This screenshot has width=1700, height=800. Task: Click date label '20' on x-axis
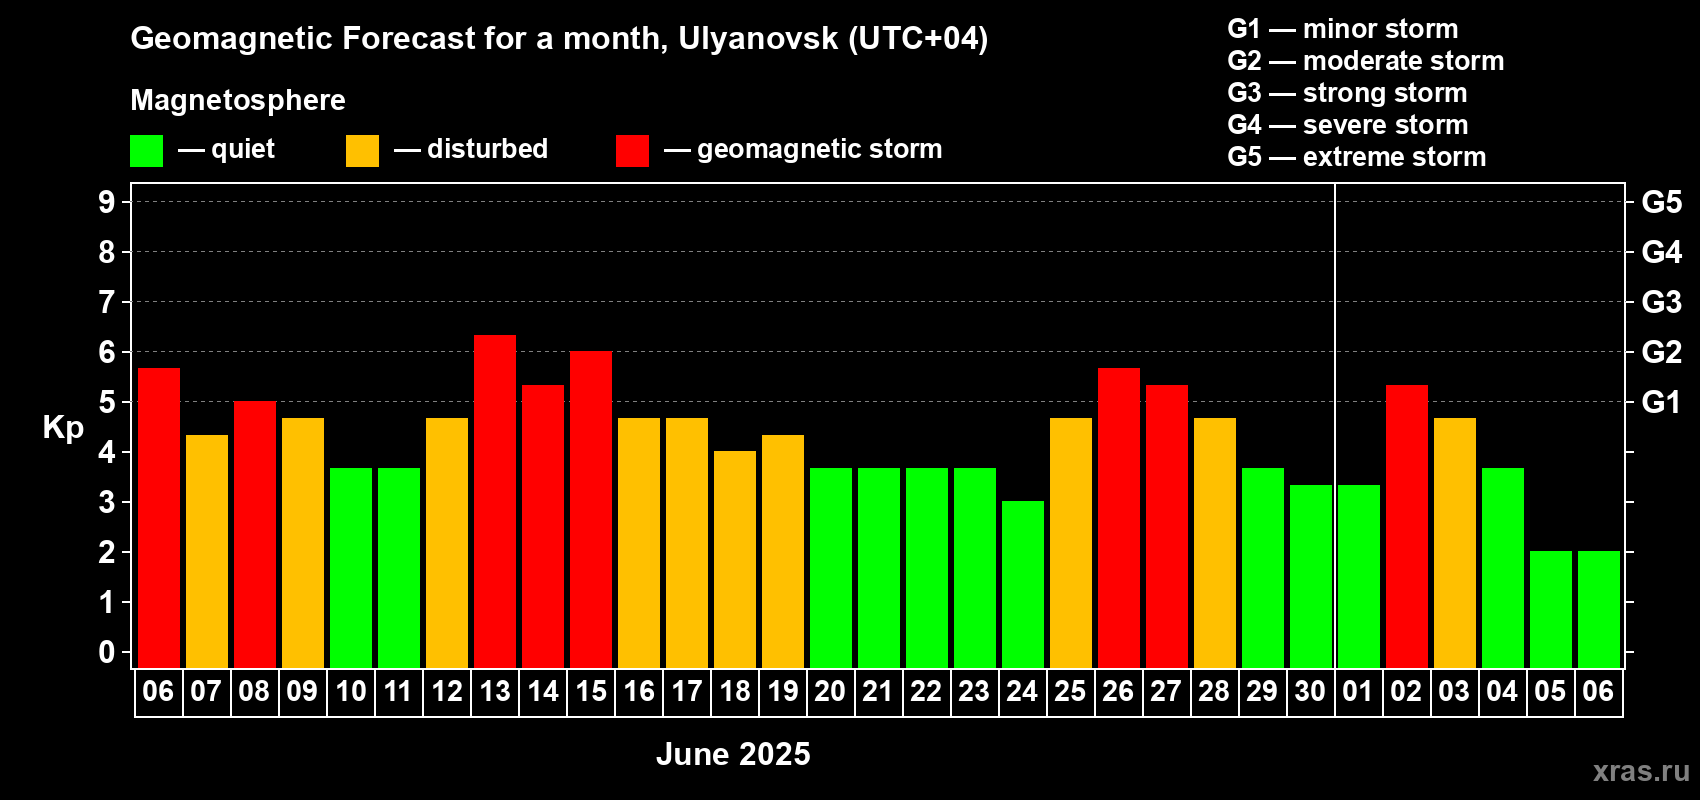point(830,691)
